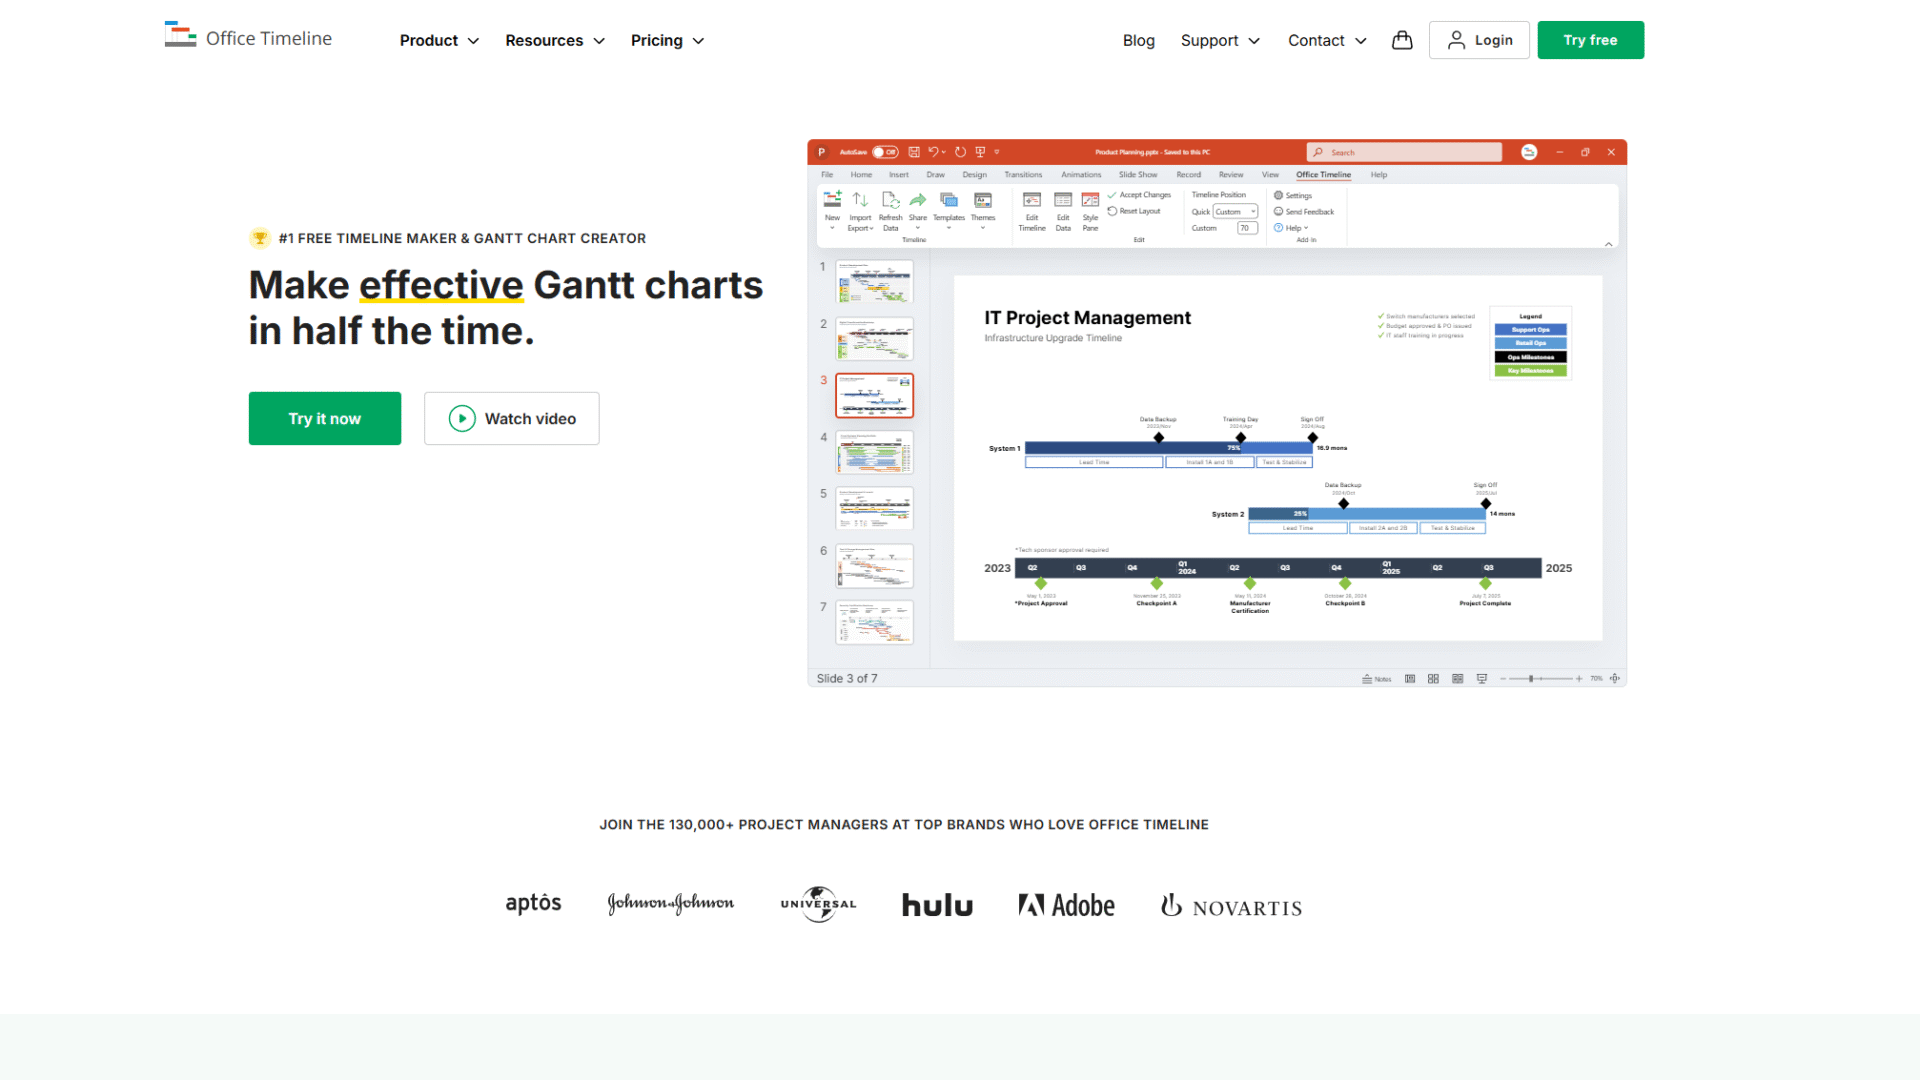Click the trophy badge icon
This screenshot has width=1920, height=1080.
coord(260,238)
